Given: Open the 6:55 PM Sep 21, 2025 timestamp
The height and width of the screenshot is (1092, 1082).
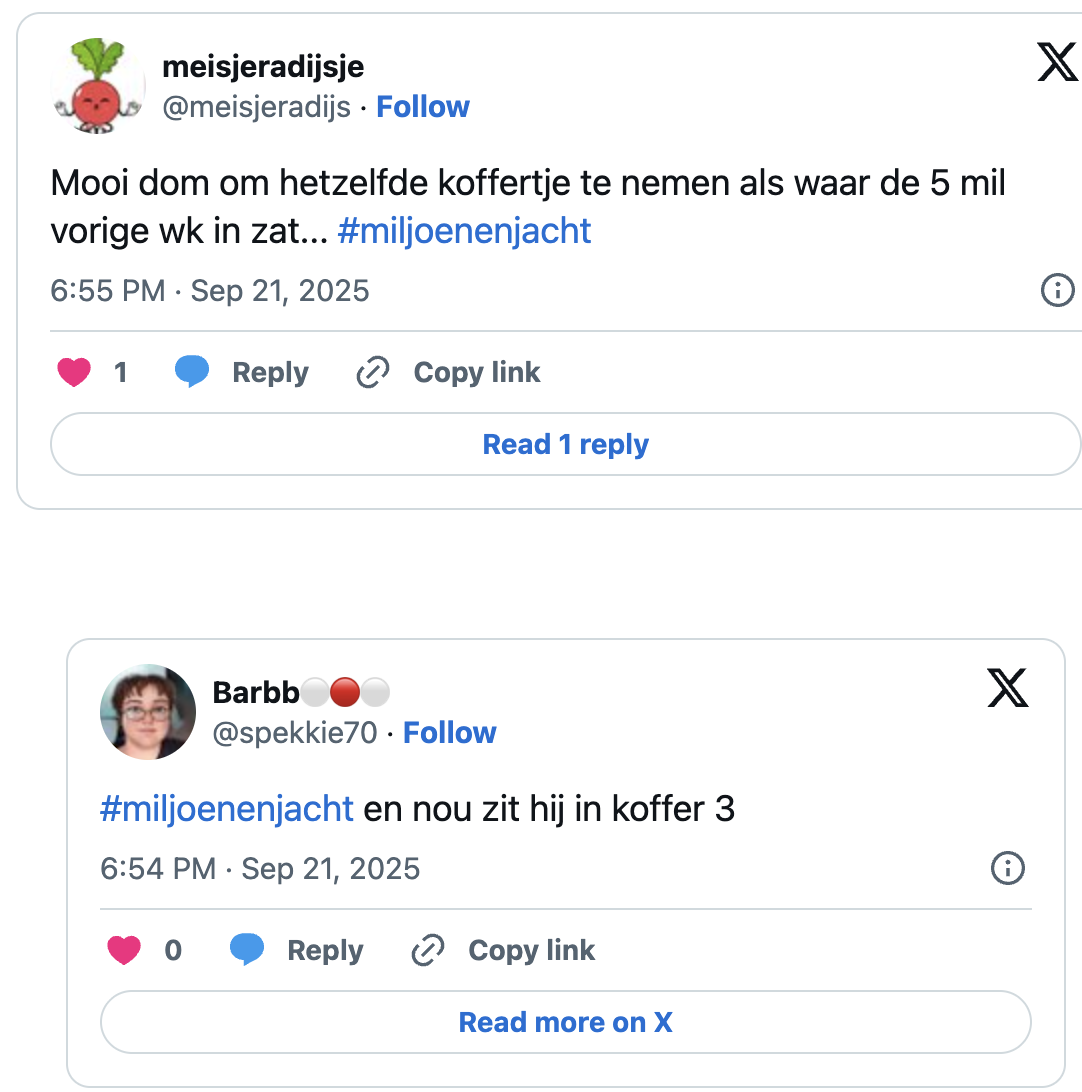Looking at the screenshot, I should click(x=210, y=291).
